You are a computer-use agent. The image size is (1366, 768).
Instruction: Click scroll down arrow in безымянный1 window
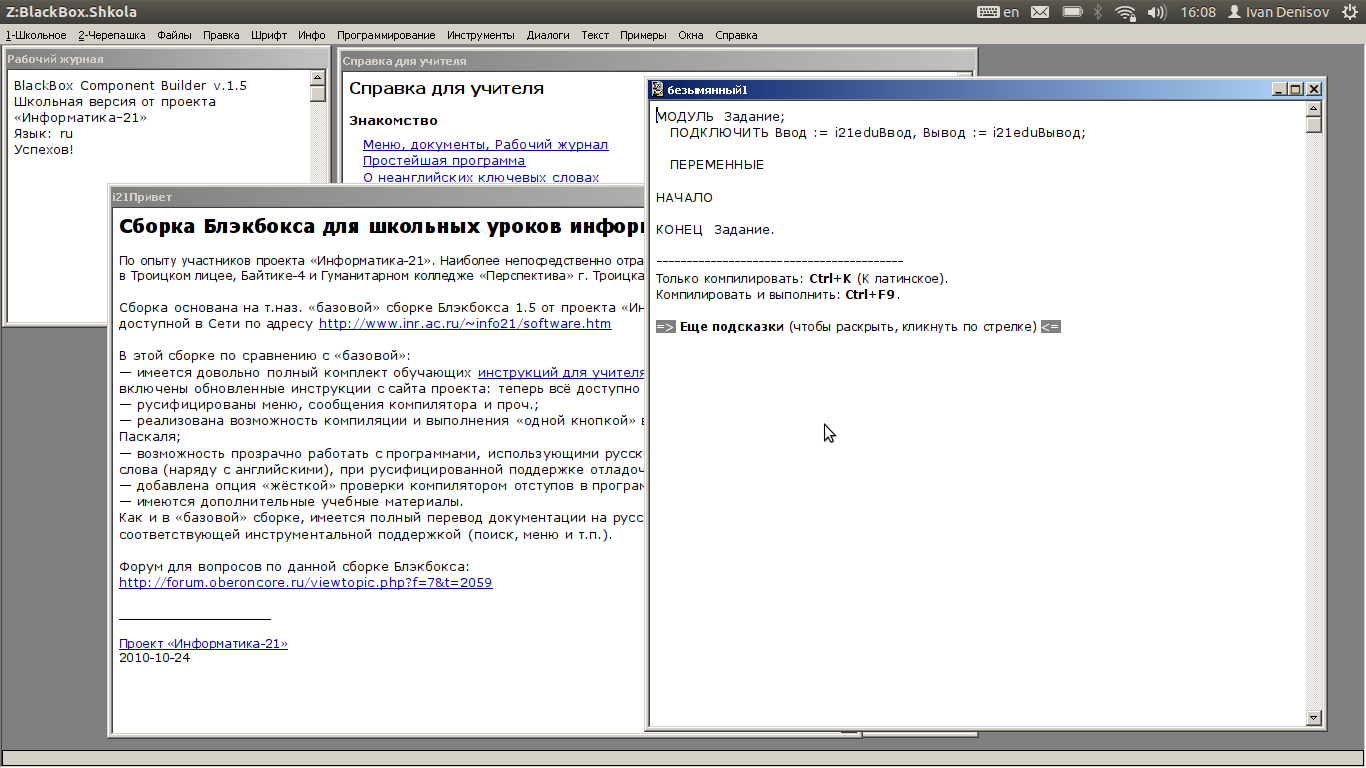1314,717
